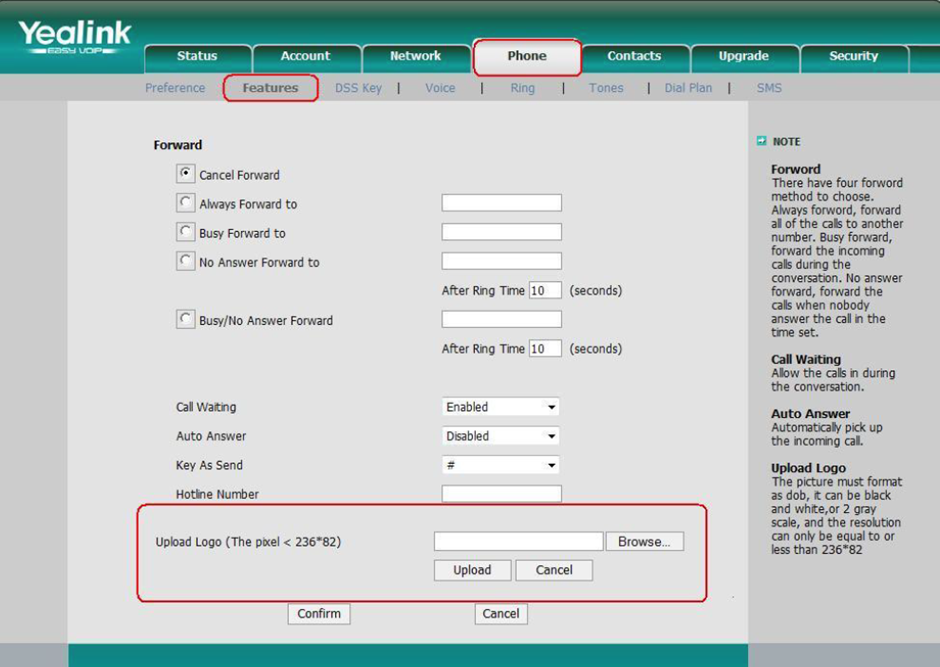Image resolution: width=940 pixels, height=667 pixels.
Task: Switch to the Status tab
Action: [197, 58]
